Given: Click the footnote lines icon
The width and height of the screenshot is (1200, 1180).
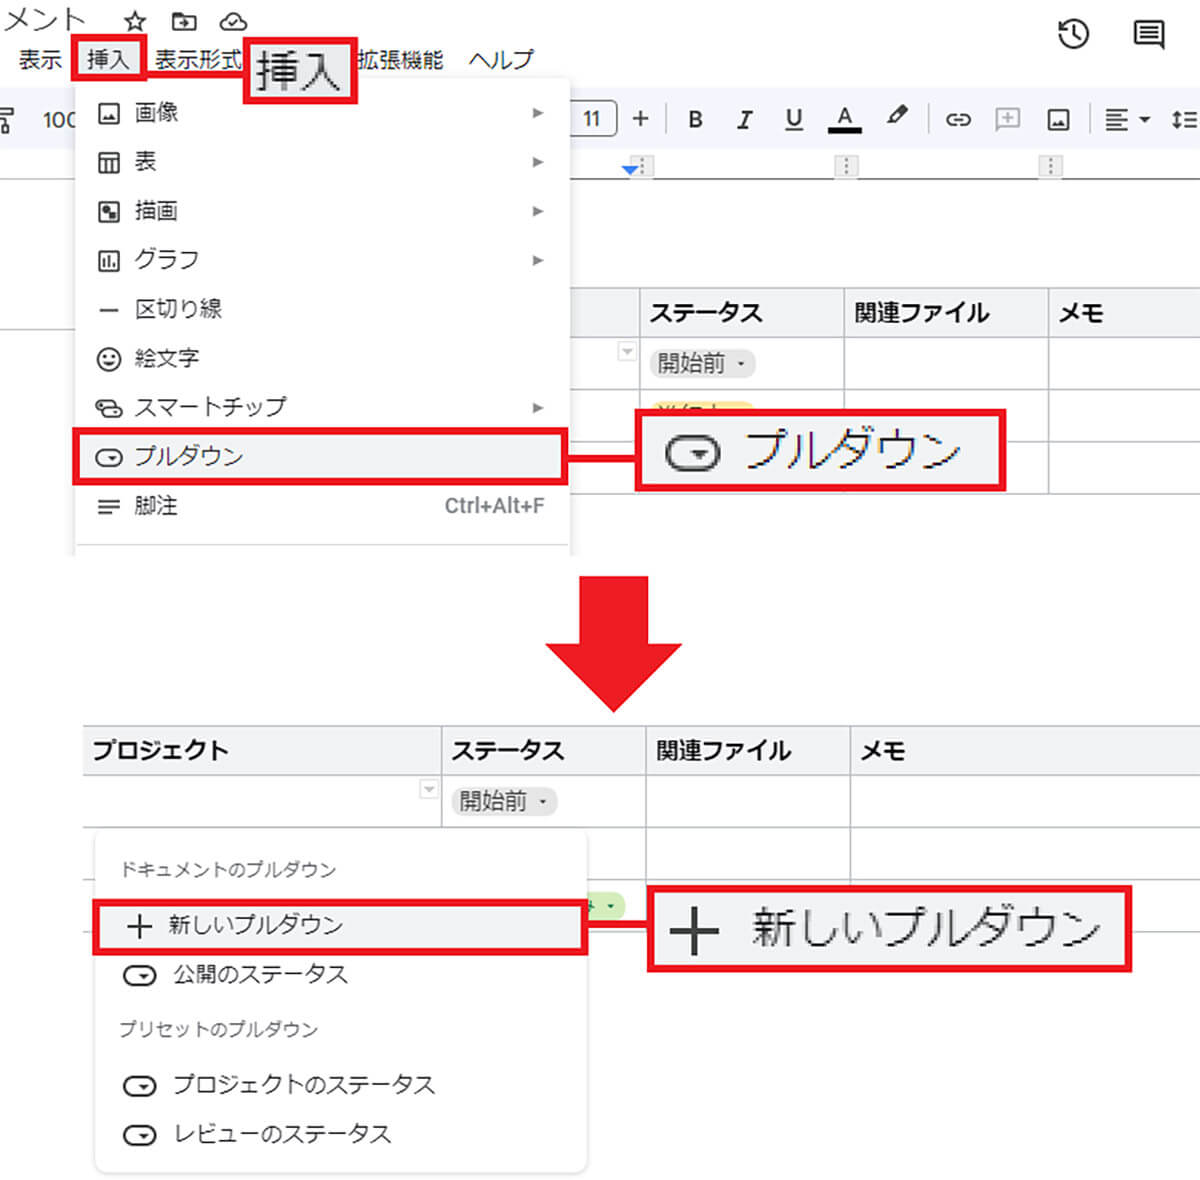Looking at the screenshot, I should coord(109,507).
